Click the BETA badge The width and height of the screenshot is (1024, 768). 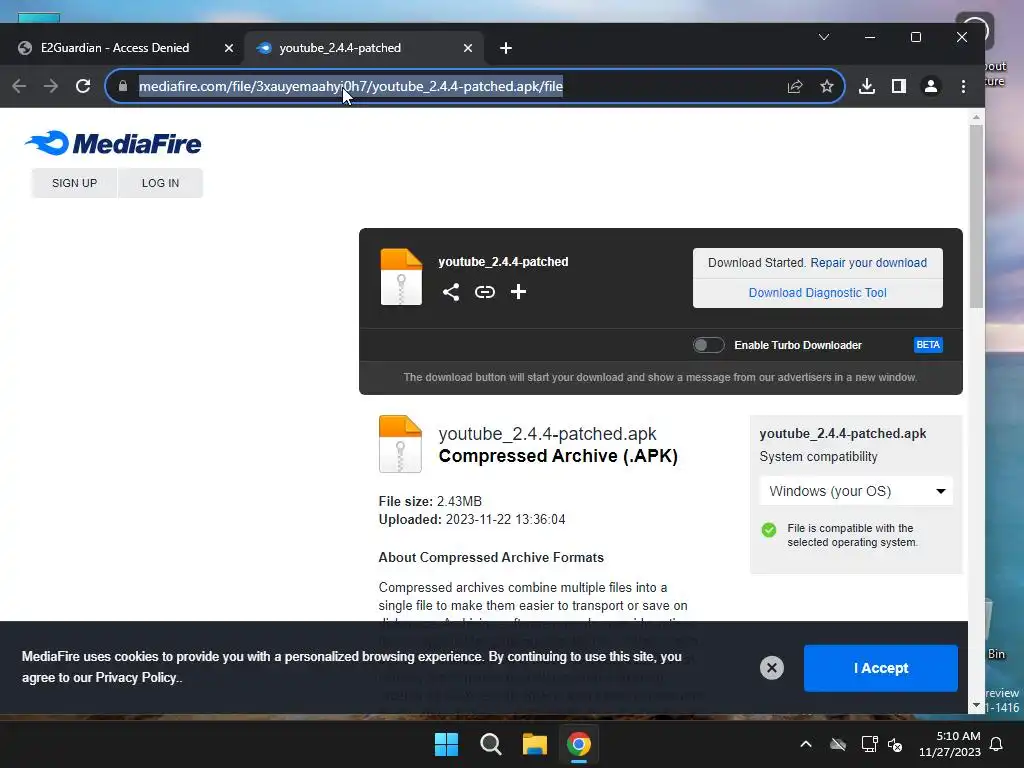pyautogui.click(x=928, y=345)
